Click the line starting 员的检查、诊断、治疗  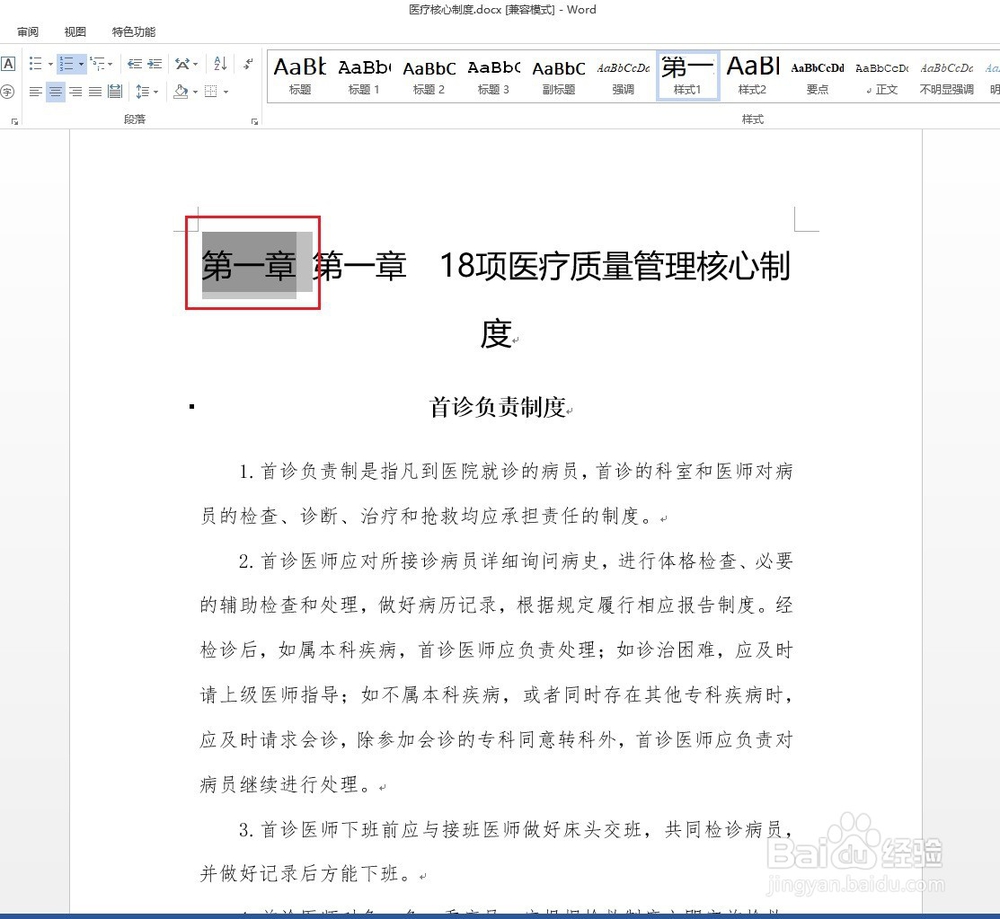point(427,516)
